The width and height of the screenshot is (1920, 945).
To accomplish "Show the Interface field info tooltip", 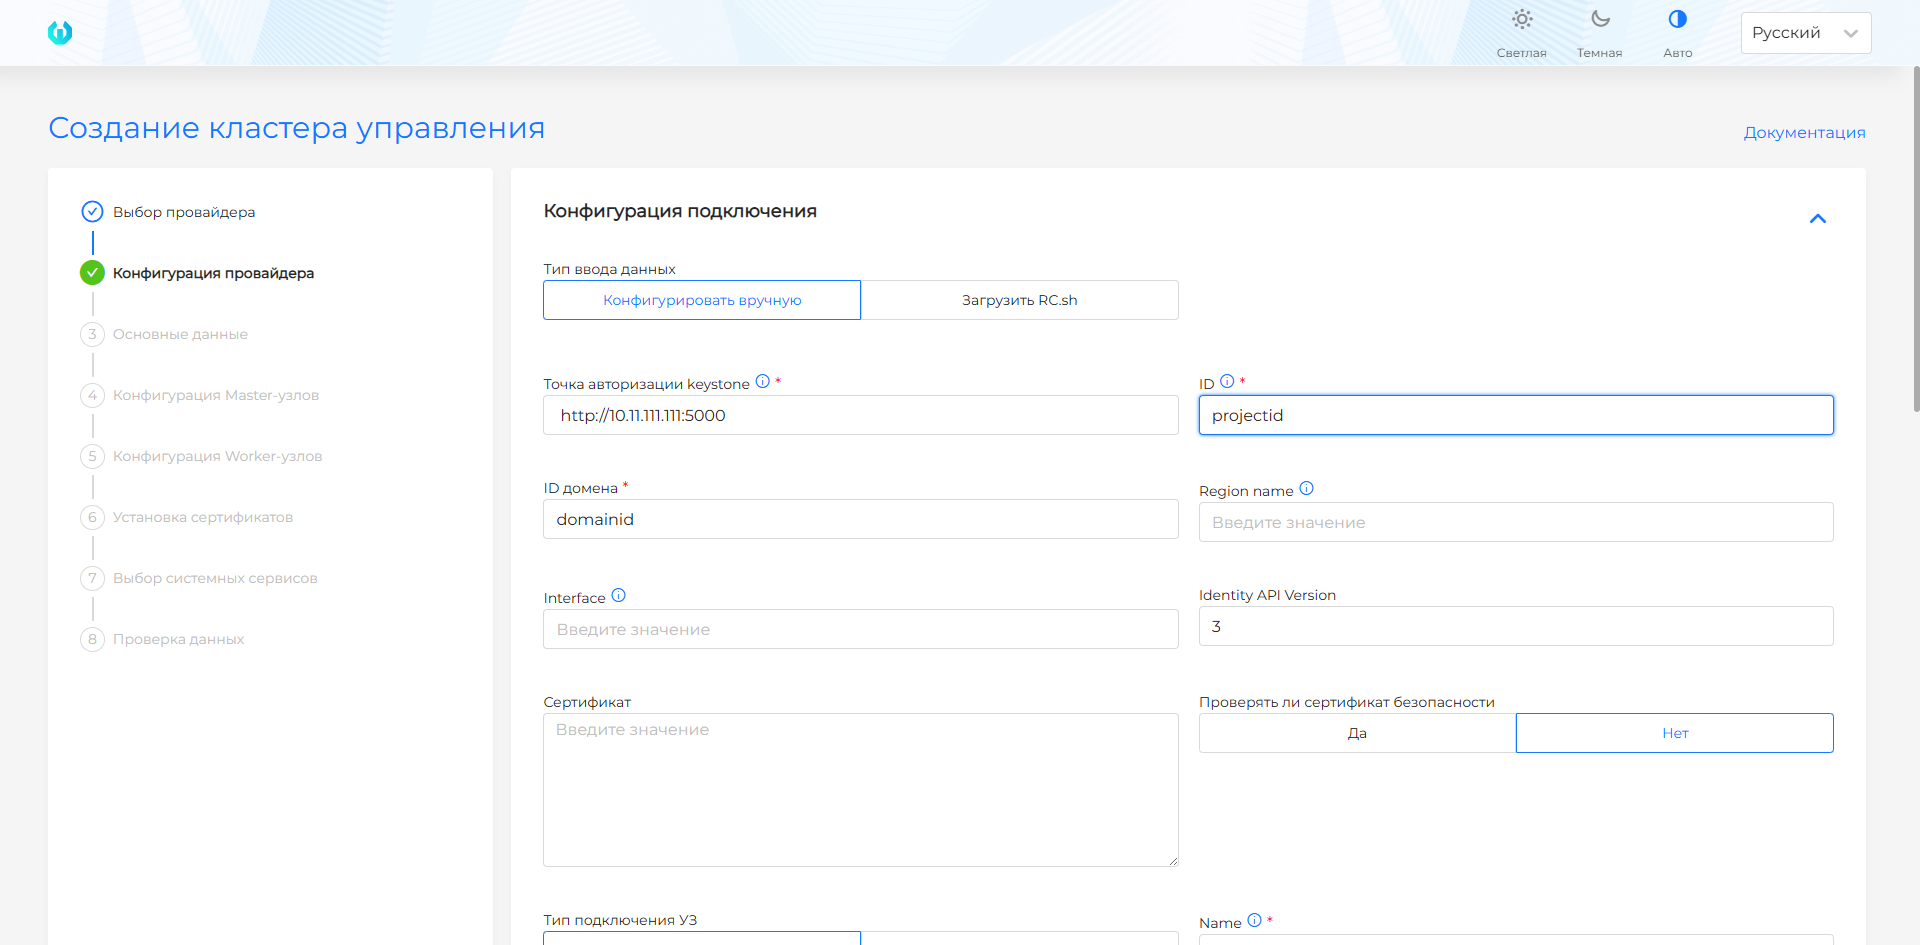I will coord(619,594).
